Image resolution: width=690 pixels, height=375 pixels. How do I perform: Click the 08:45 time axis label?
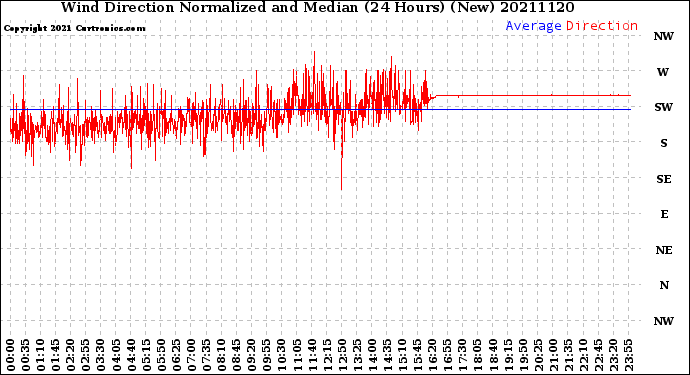click(x=237, y=355)
